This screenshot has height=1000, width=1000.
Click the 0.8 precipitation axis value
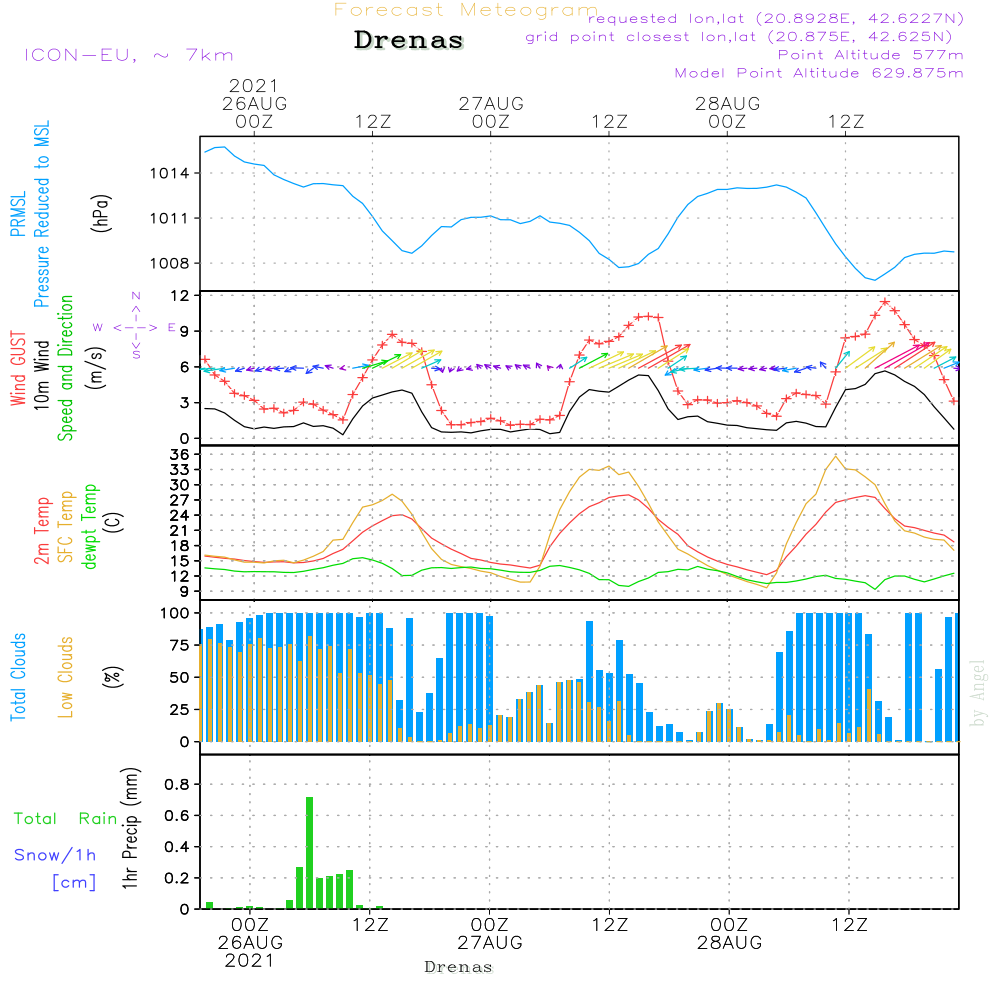(x=177, y=784)
